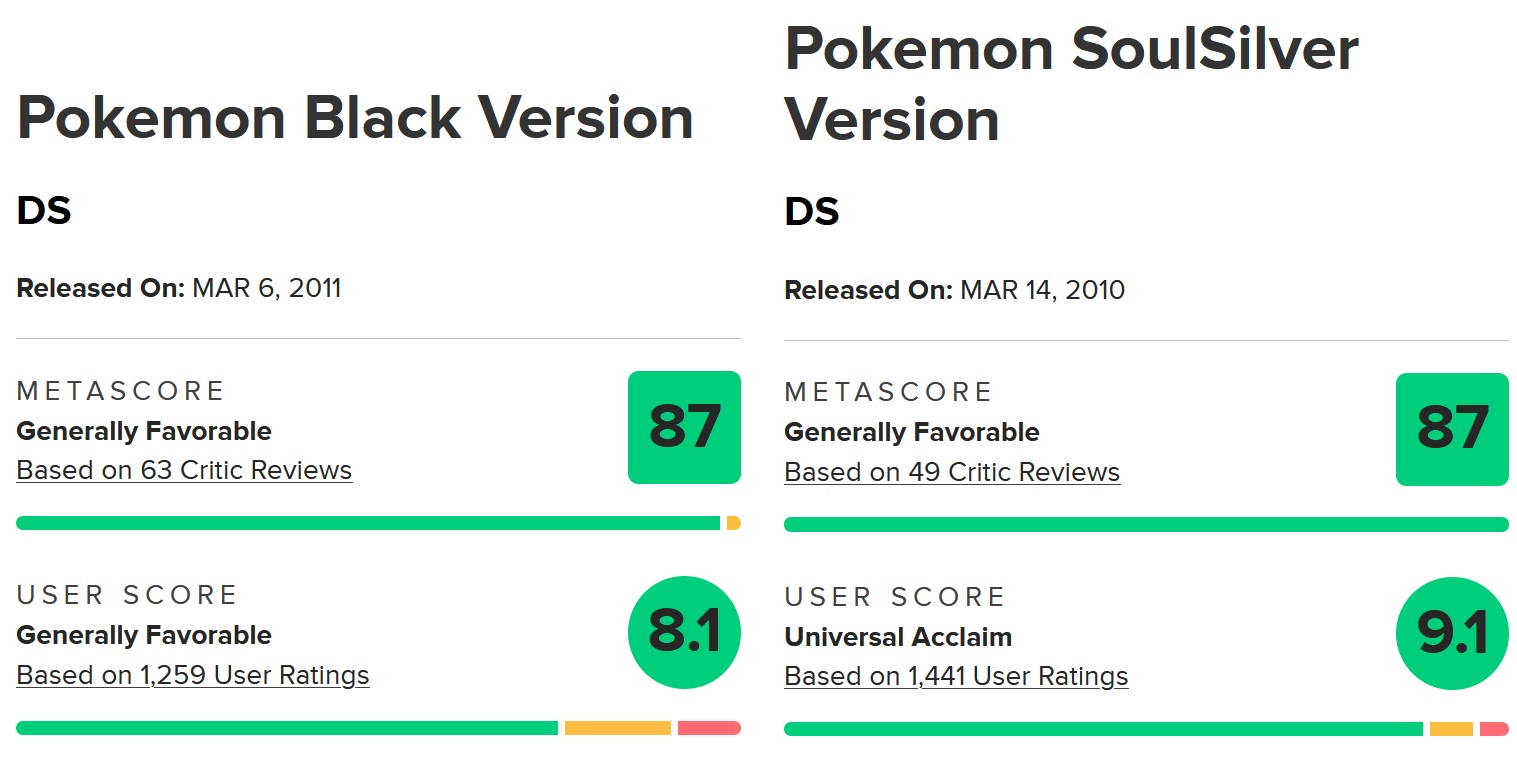View the 1,259 User Ratings link
The height and width of the screenshot is (763, 1517).
point(193,675)
